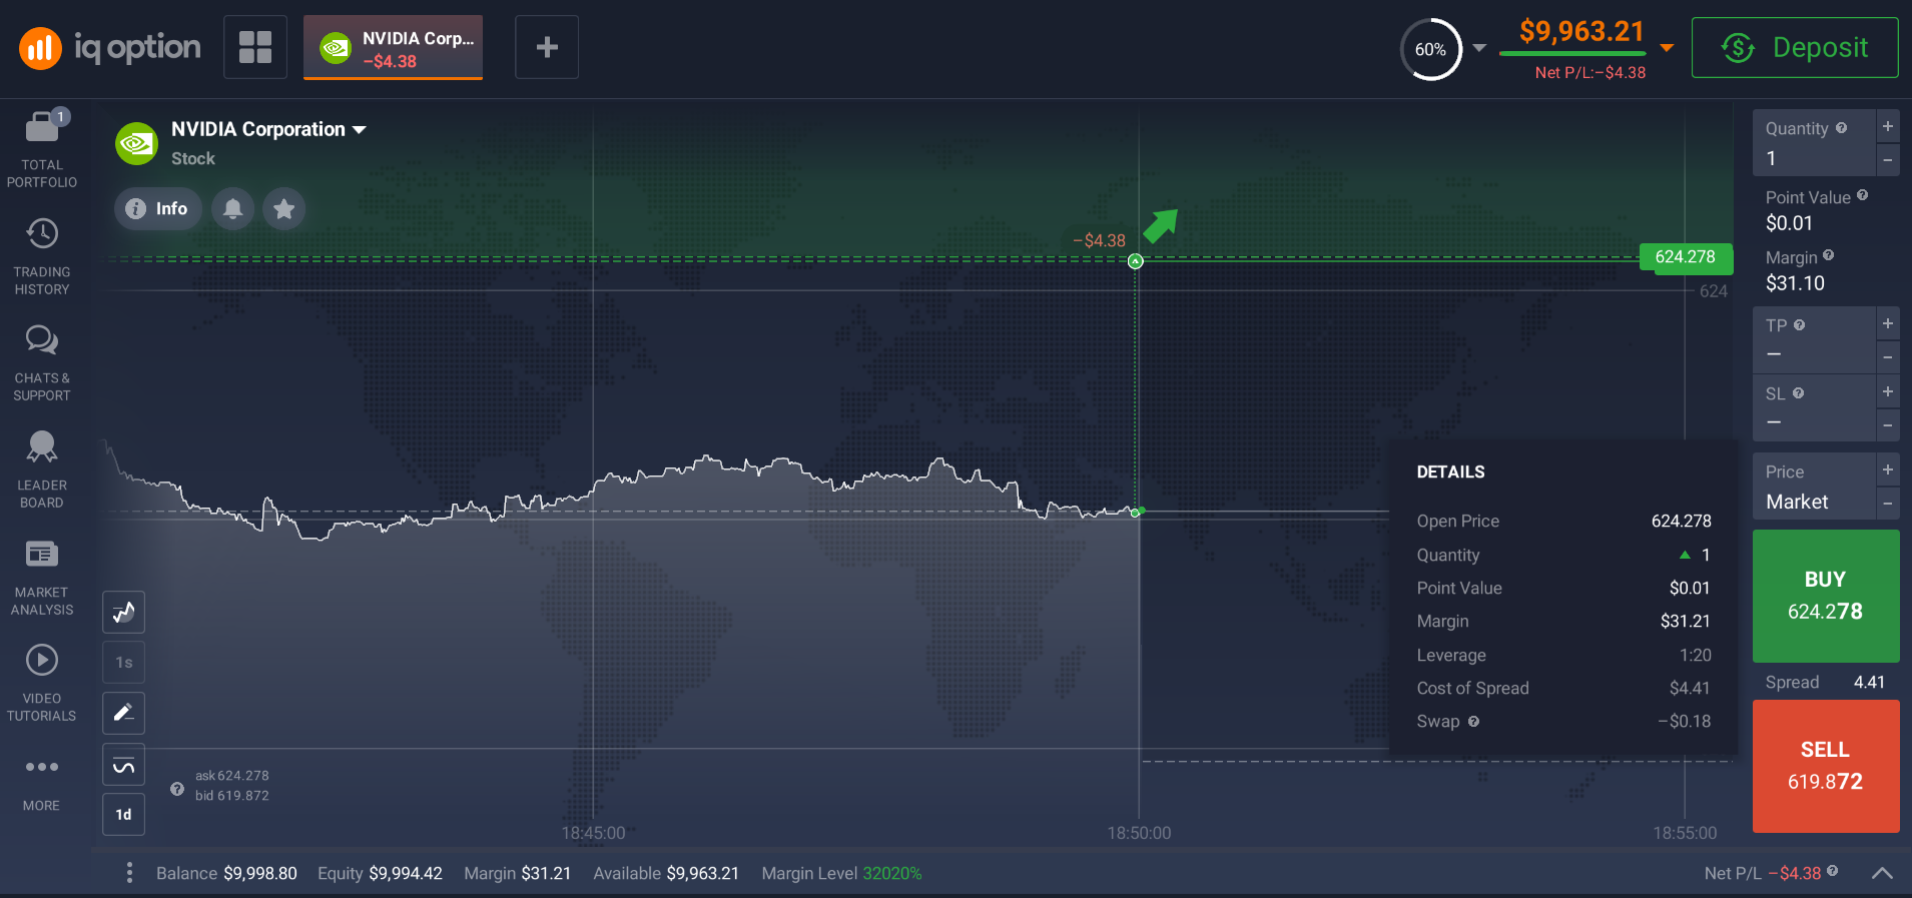The width and height of the screenshot is (1912, 898).
Task: Open the indicators tool icon
Action: point(124,765)
